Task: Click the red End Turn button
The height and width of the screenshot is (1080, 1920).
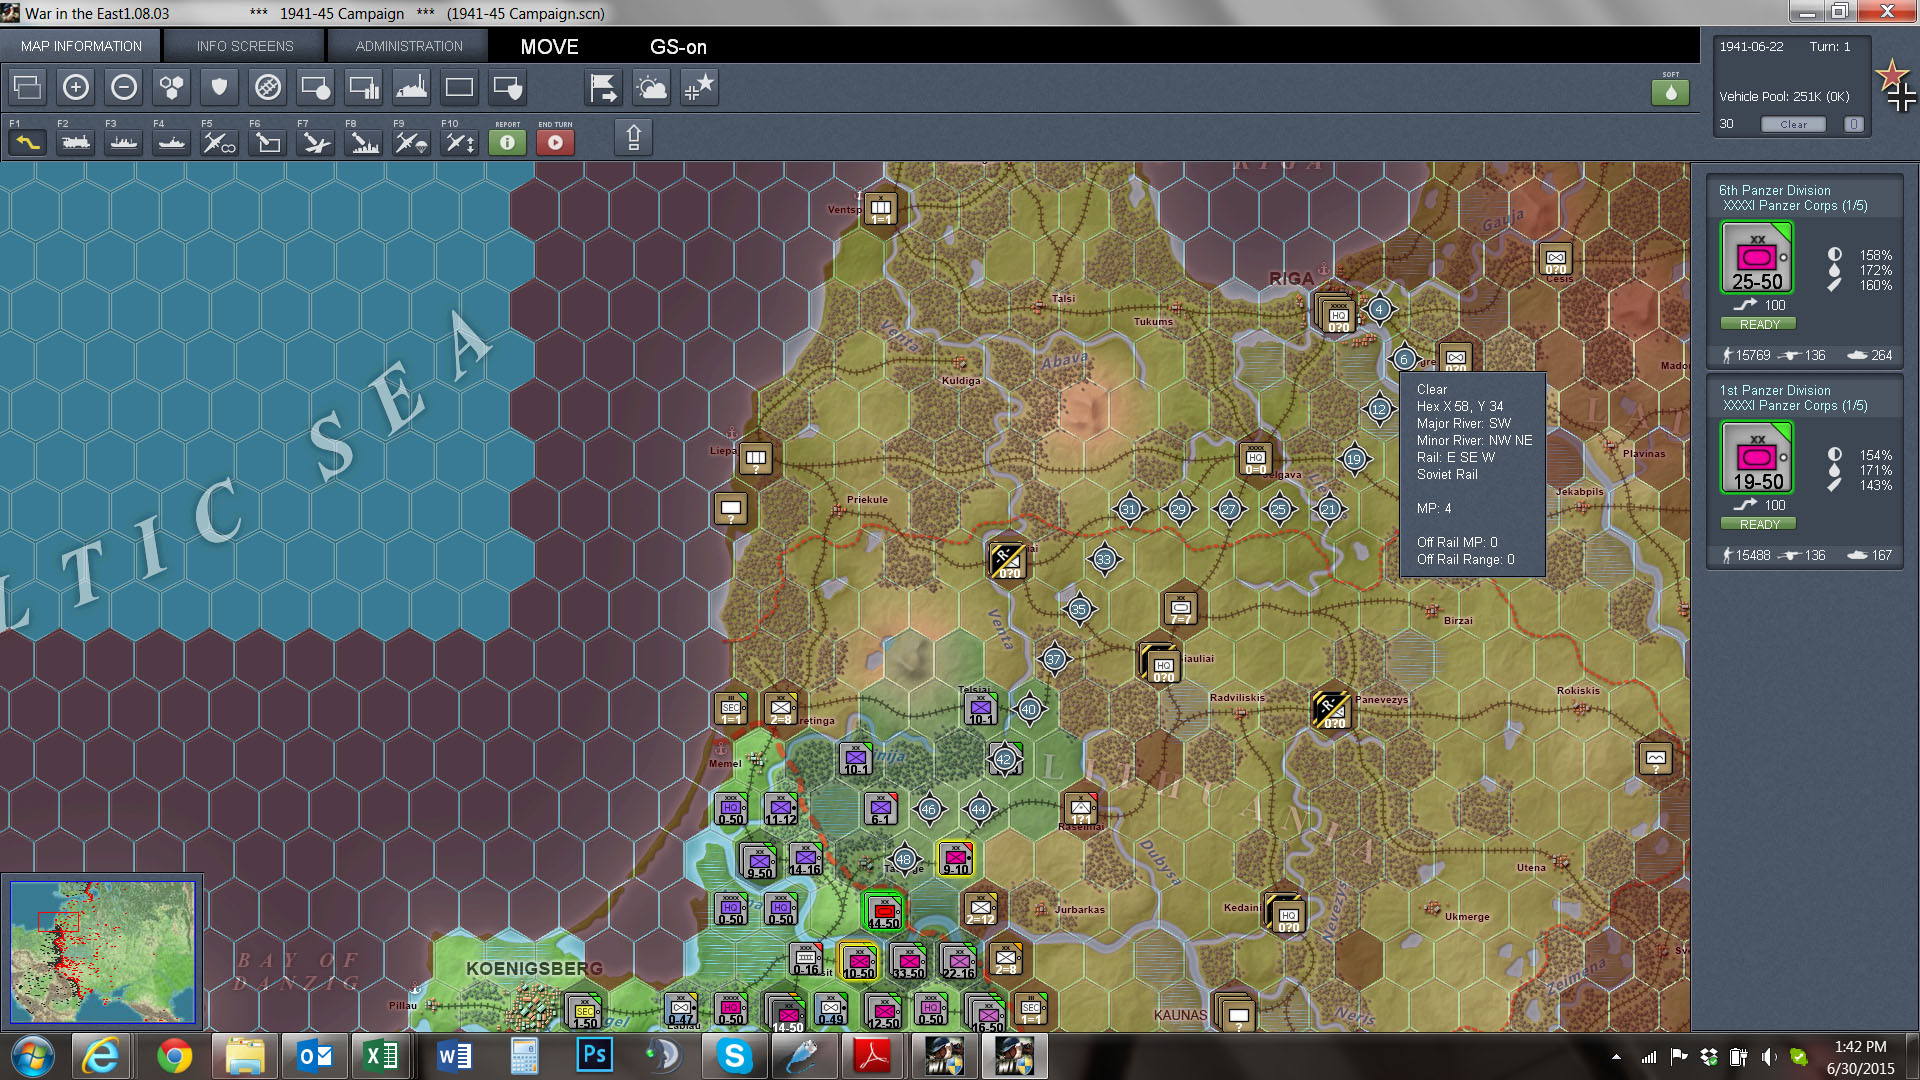Action: [x=556, y=143]
